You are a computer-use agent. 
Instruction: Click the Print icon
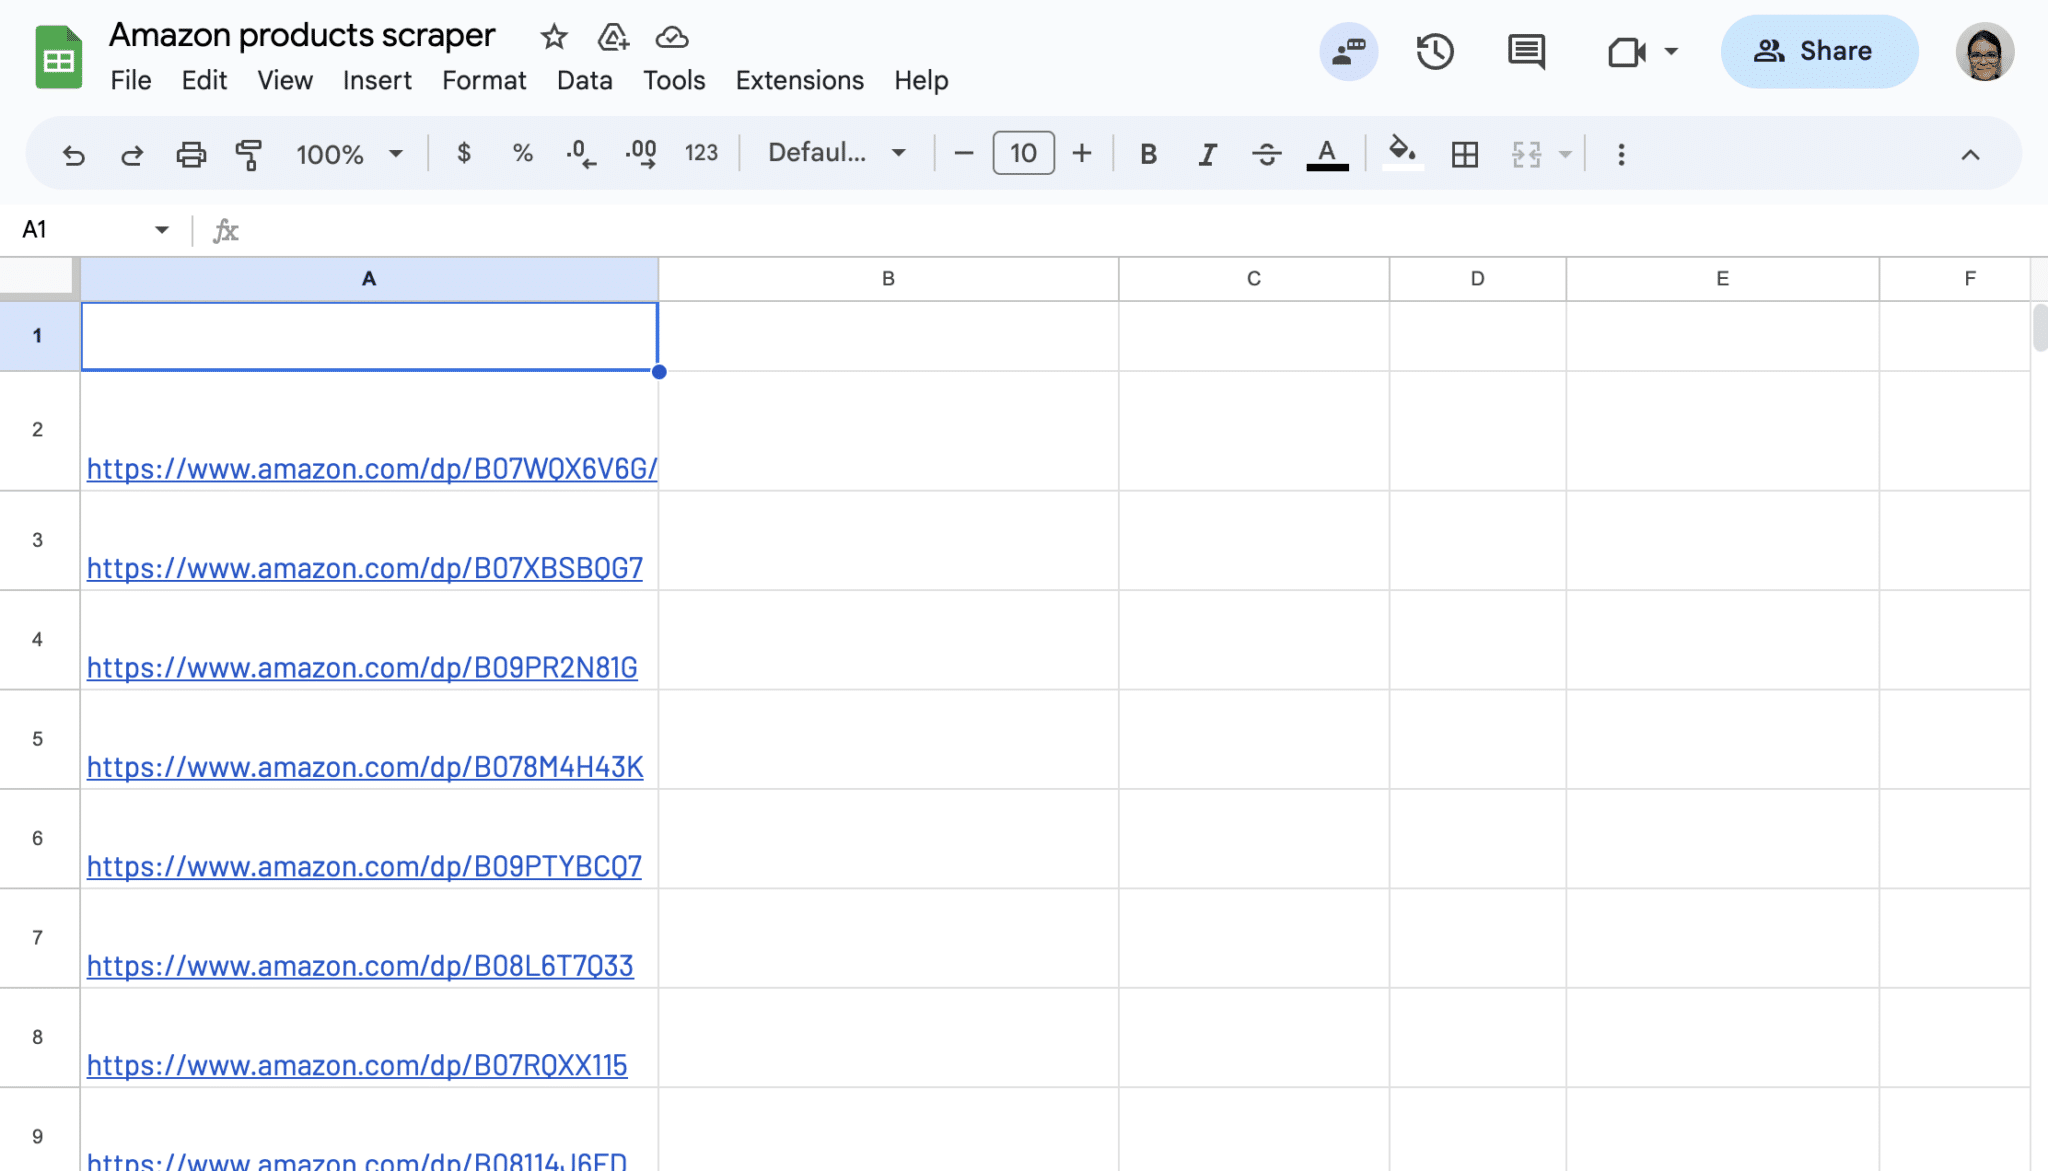click(190, 154)
